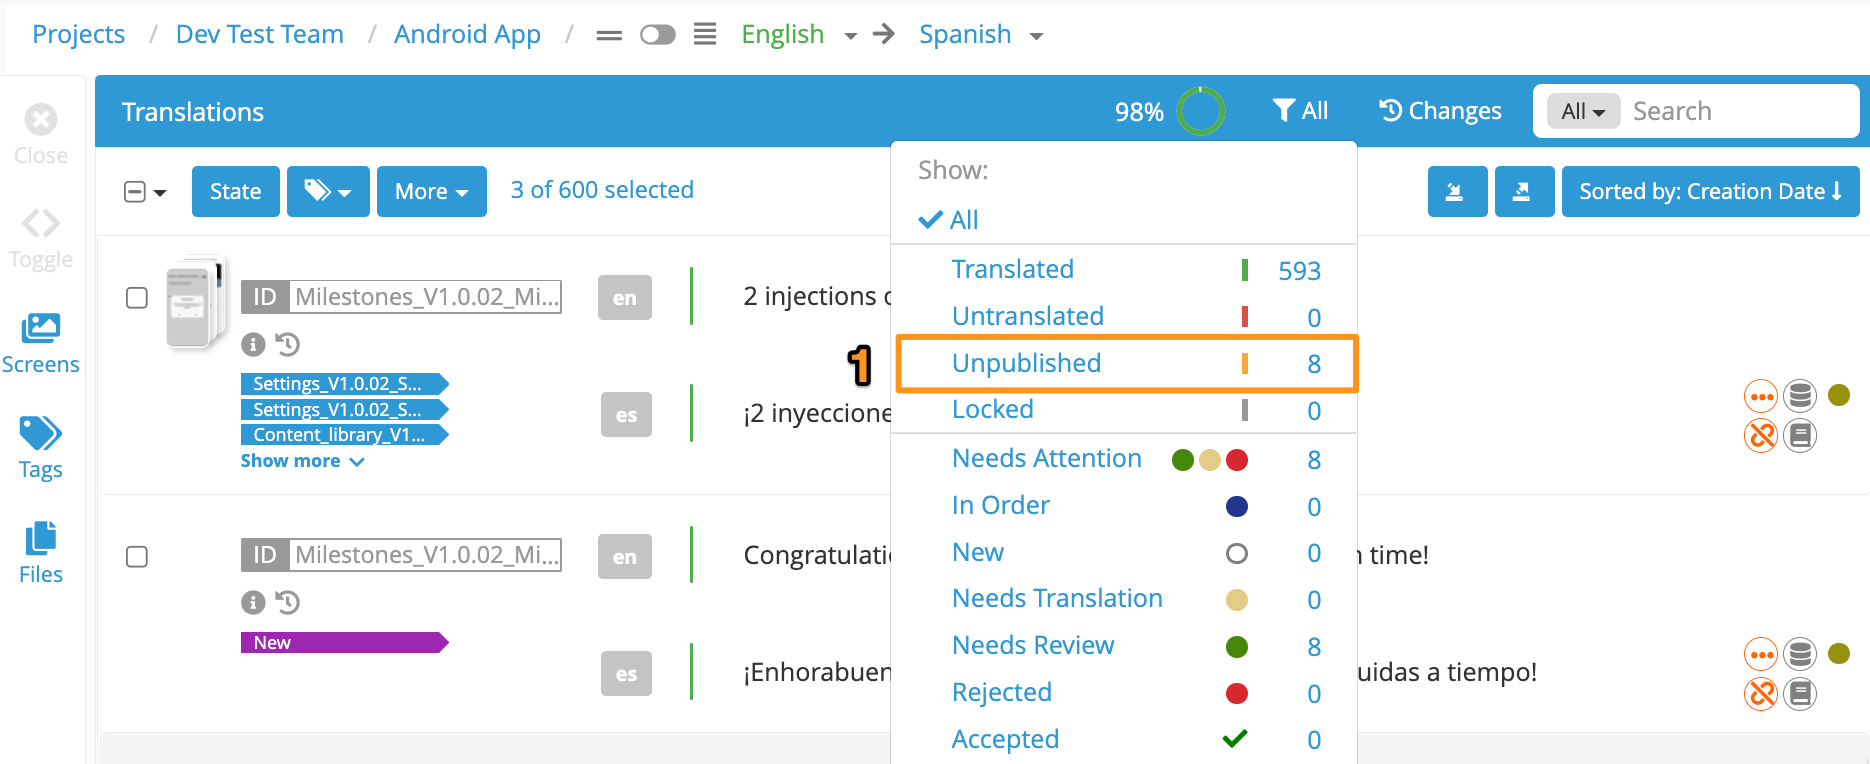Choose Needs Review from the Show menu
This screenshot has width=1870, height=764.
click(x=1033, y=645)
